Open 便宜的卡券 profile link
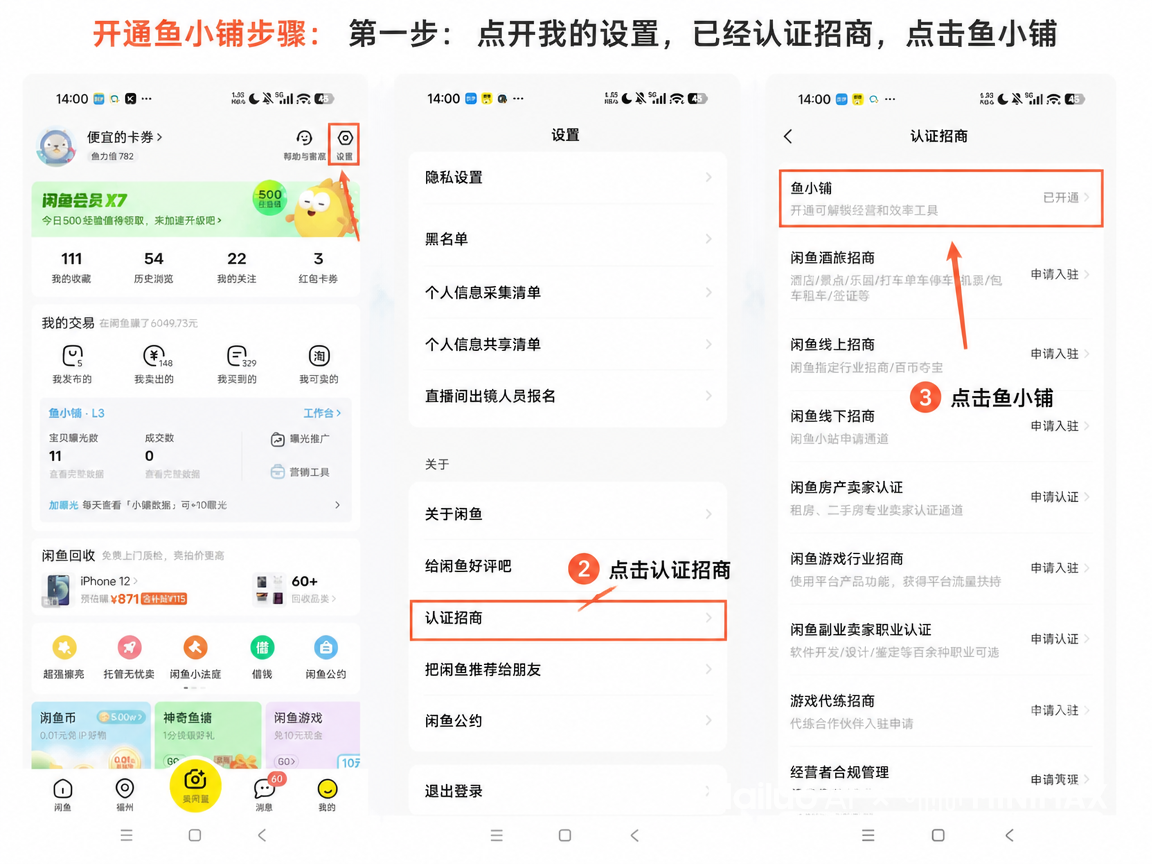This screenshot has width=1152, height=864. tap(124, 137)
